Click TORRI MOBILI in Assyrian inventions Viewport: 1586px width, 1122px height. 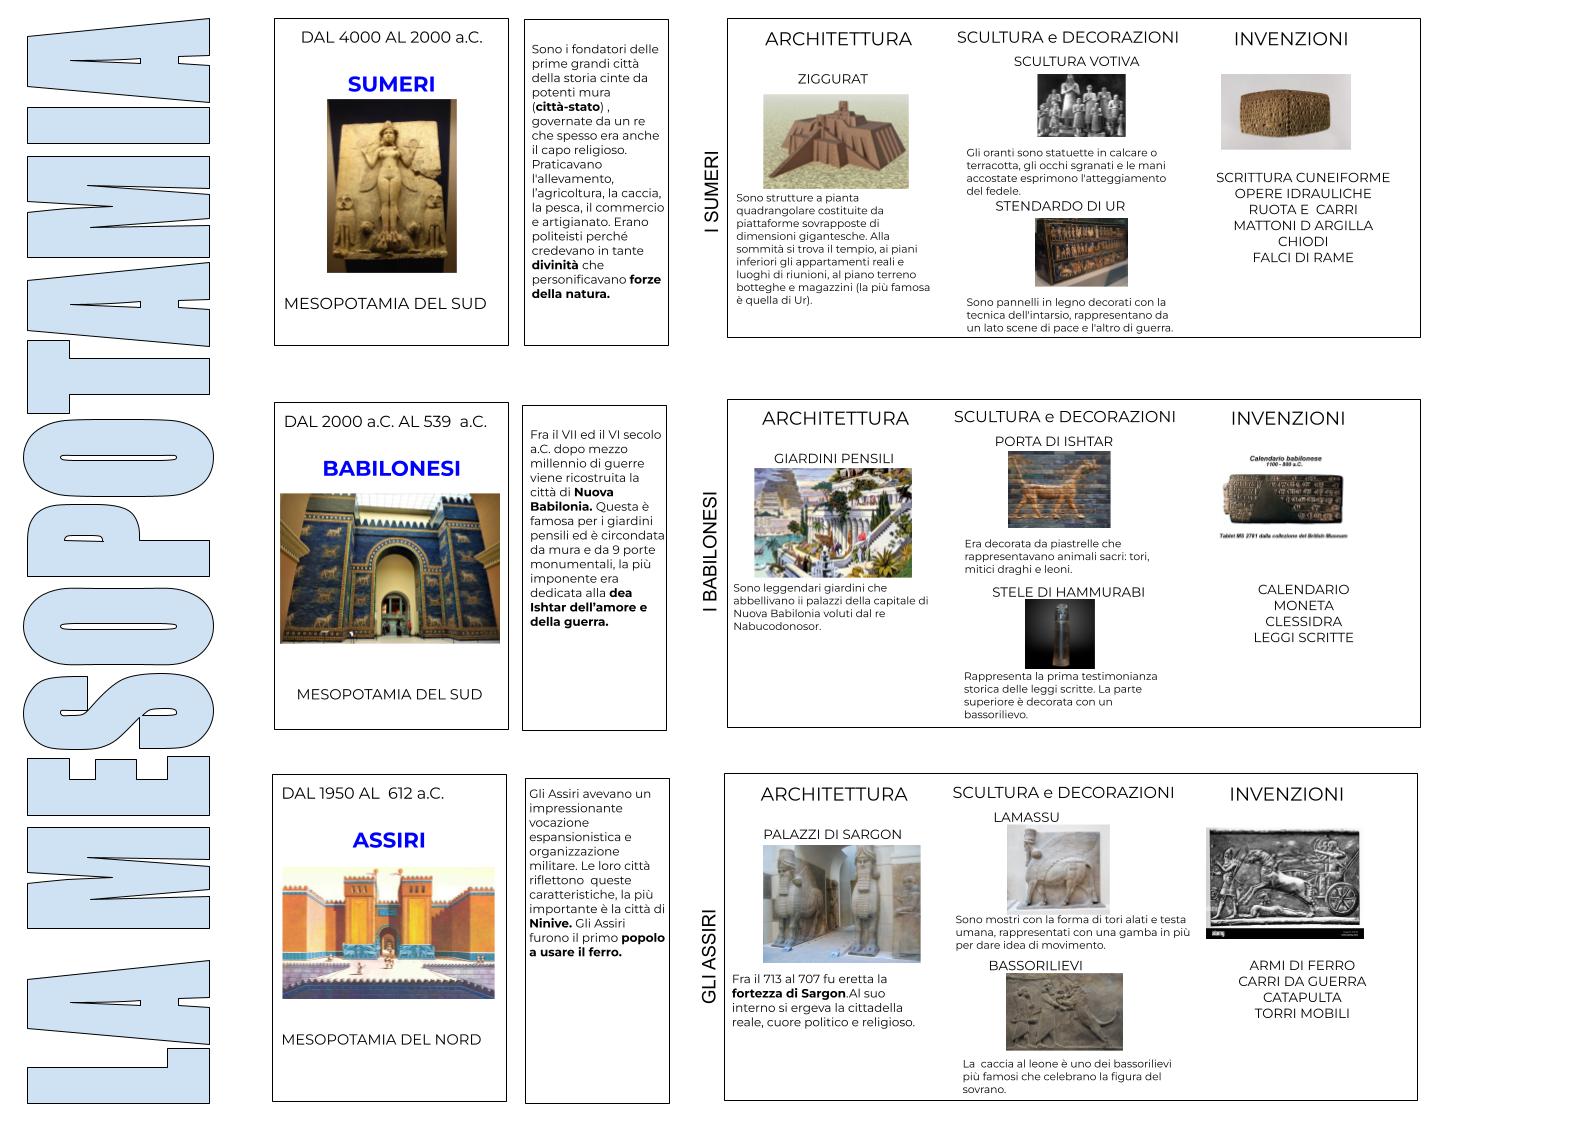(1302, 1013)
